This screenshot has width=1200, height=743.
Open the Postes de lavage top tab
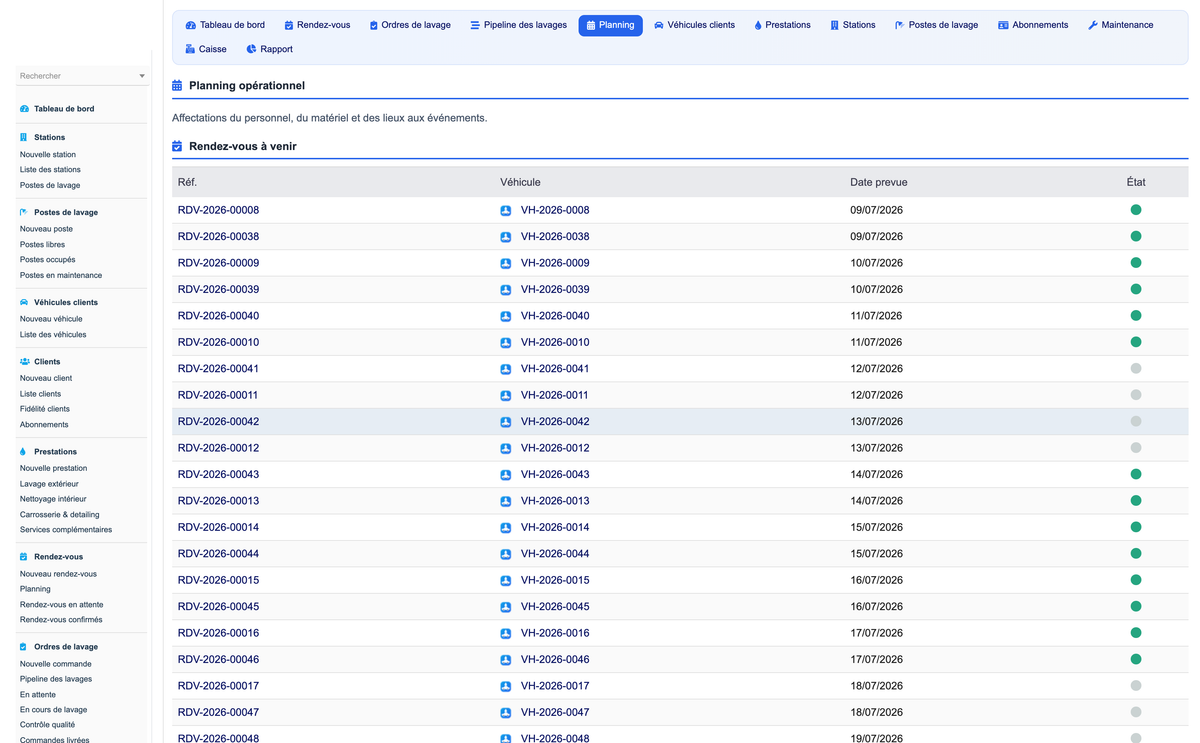click(936, 25)
